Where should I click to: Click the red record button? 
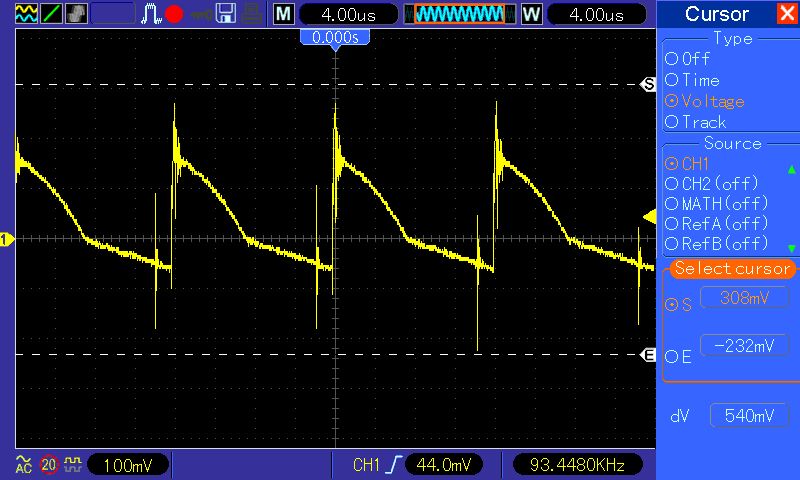click(174, 14)
